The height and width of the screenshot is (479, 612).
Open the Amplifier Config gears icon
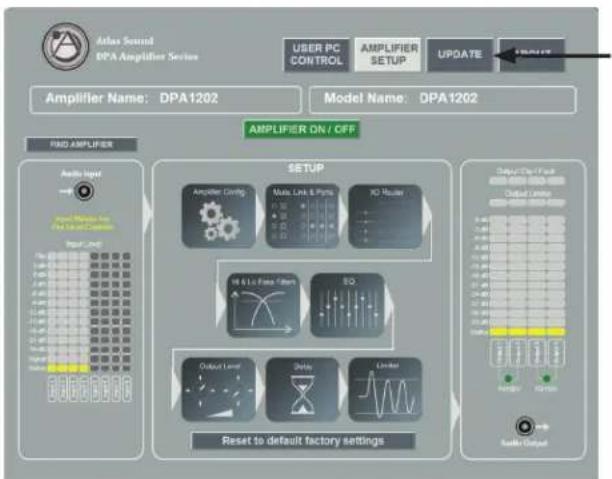[219, 216]
